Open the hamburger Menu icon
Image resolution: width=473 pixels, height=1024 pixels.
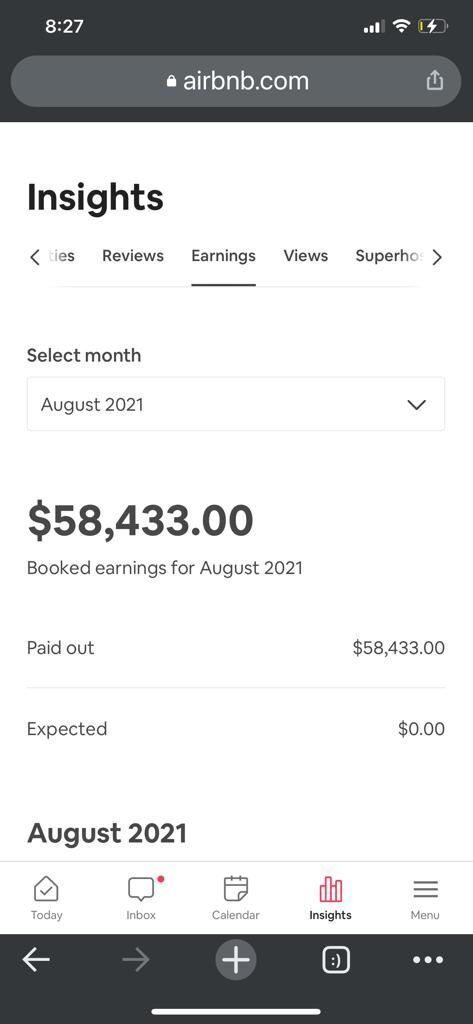[425, 889]
